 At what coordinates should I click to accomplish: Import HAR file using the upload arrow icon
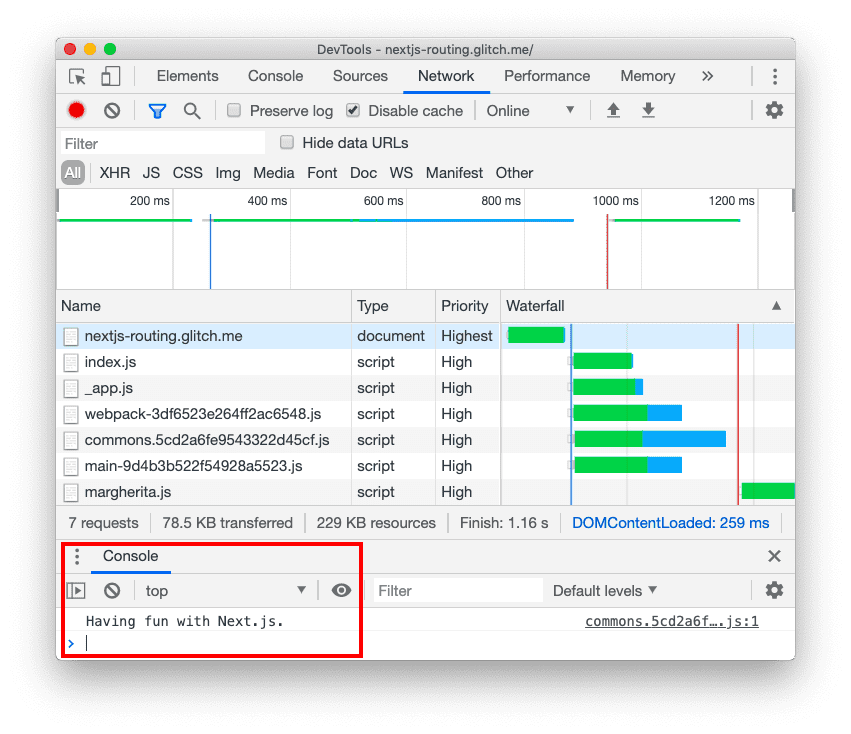click(613, 110)
